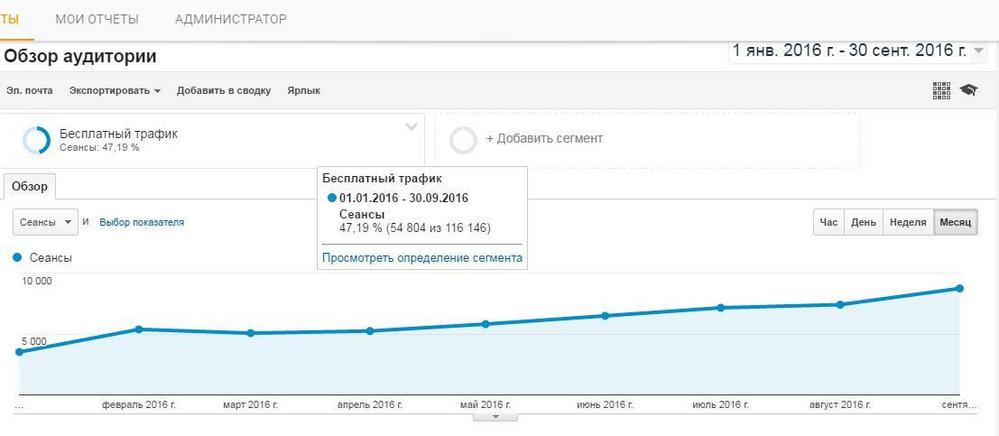
Task: Click the Бесплатный трафик segment circle icon
Action: pos(36,140)
